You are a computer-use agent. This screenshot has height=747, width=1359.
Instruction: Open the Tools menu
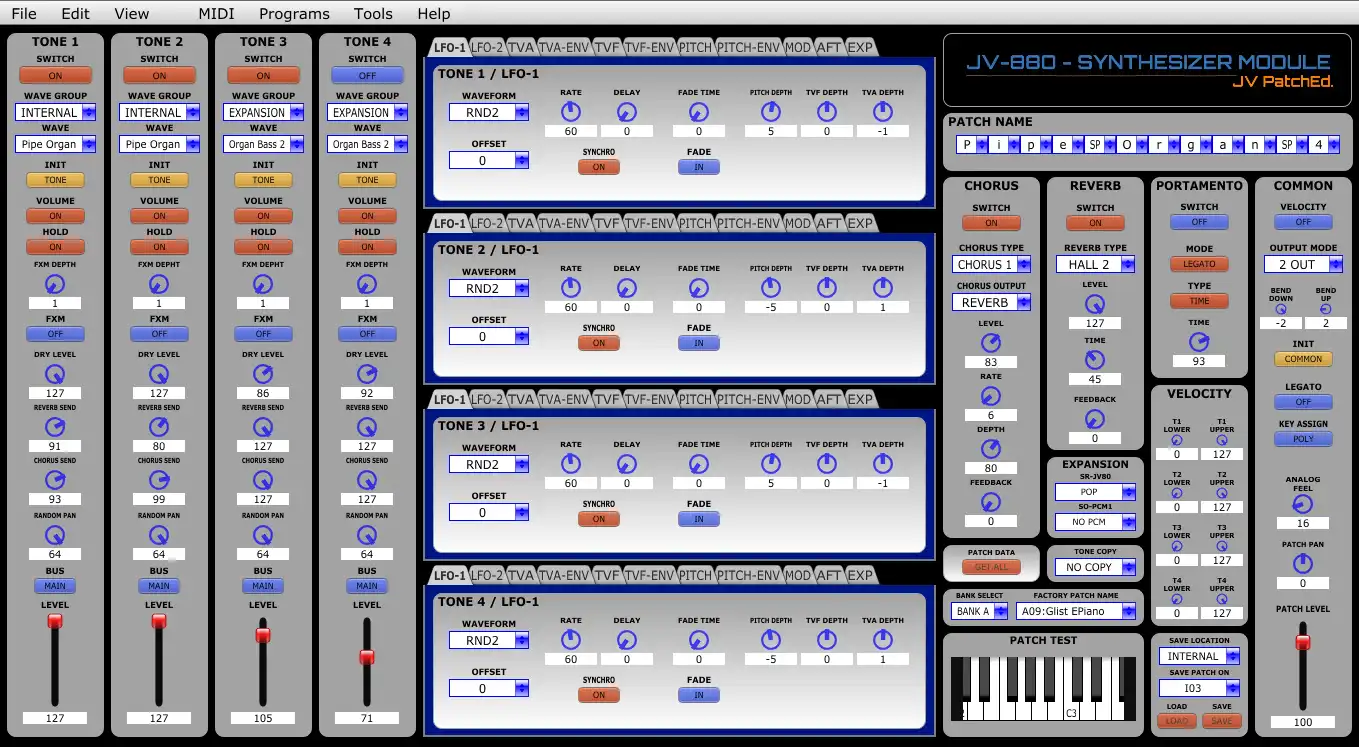[373, 14]
